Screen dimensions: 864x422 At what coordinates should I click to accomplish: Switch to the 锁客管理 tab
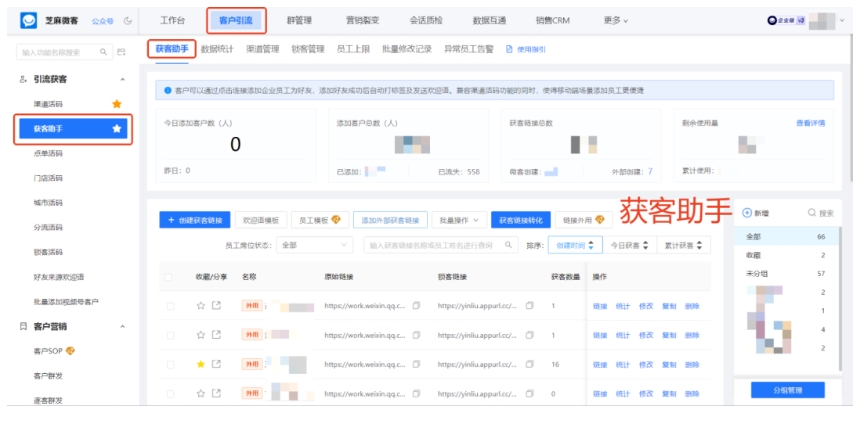coord(308,49)
